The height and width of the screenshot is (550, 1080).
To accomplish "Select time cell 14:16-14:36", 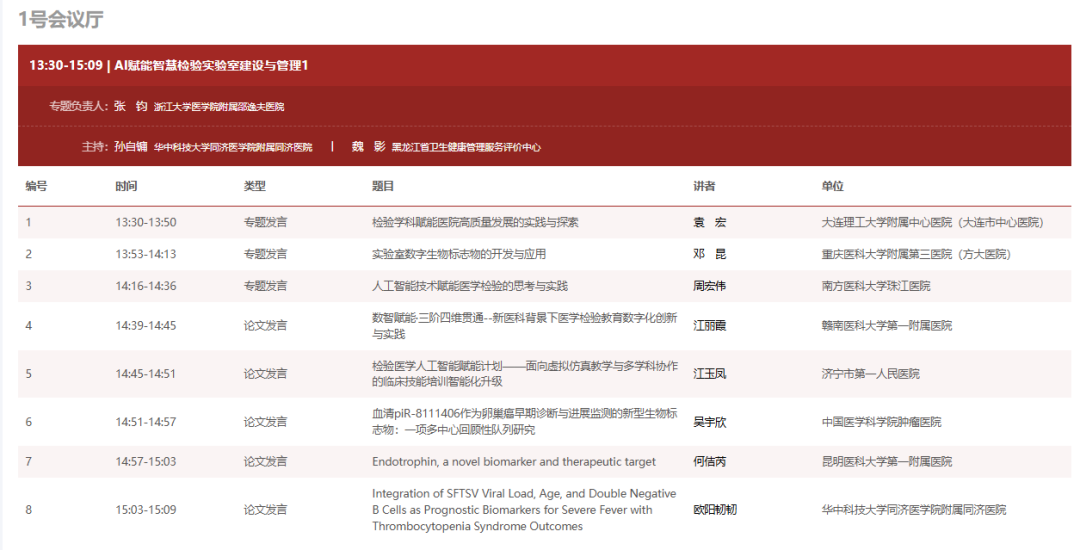I will (145, 286).
